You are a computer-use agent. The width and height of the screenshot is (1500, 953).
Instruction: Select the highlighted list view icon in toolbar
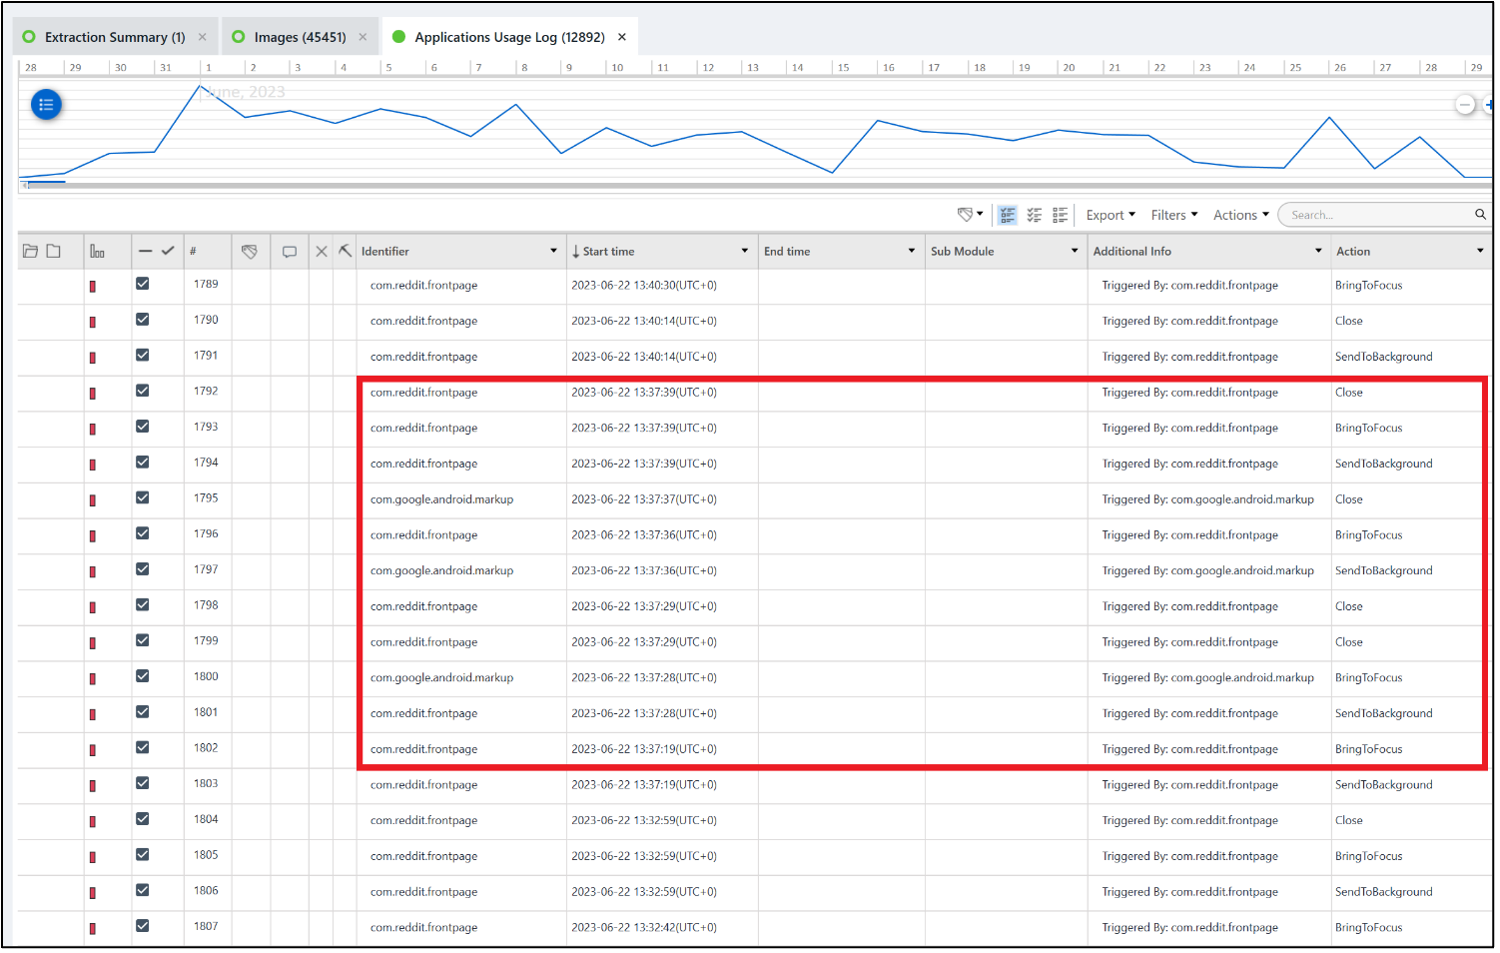[1007, 215]
